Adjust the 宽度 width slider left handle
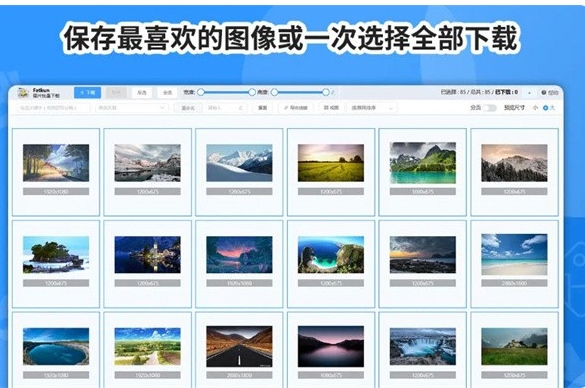 [x=201, y=92]
